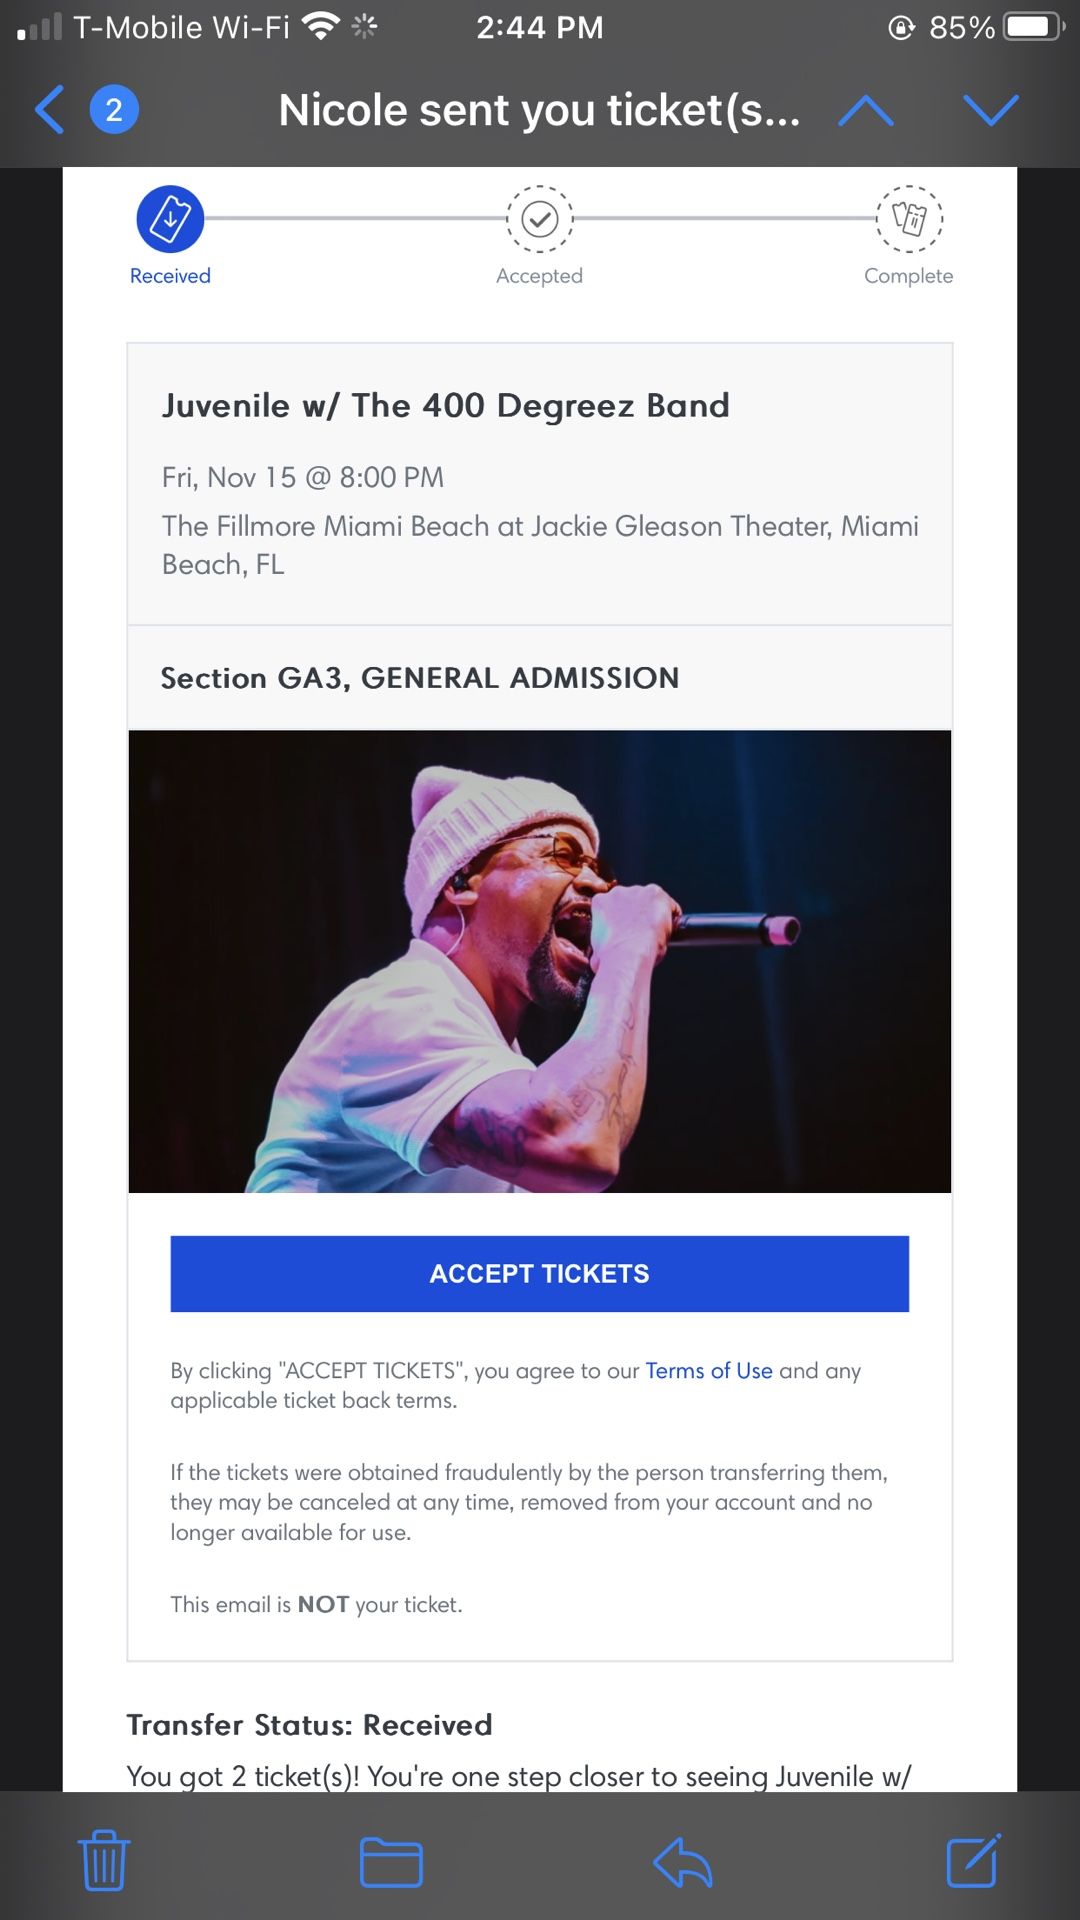Viewport: 1080px width, 1920px height.
Task: Delete this email with trash icon
Action: coord(104,1861)
